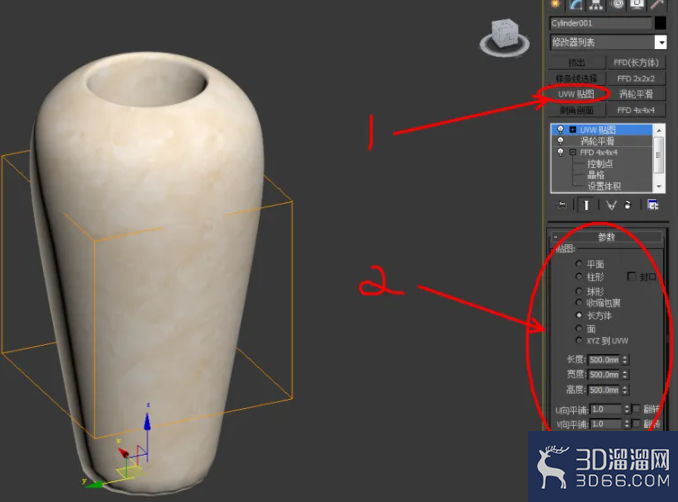Click the FFD 4x4x4 modifier button
Screen dimensions: 678x502
point(636,110)
